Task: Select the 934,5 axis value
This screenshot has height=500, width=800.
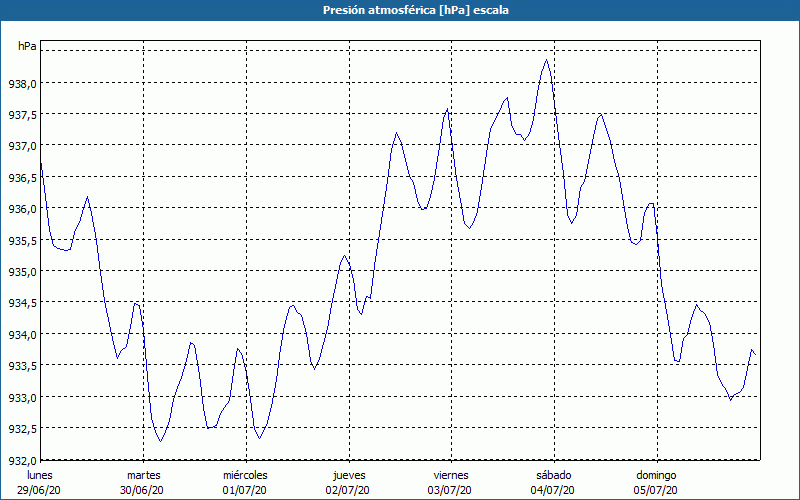Action: (x=22, y=303)
